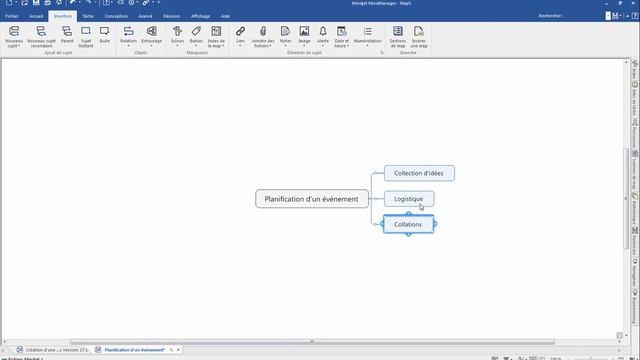Click Insérer une map
The height and width of the screenshot is (360, 640).
[x=418, y=37]
